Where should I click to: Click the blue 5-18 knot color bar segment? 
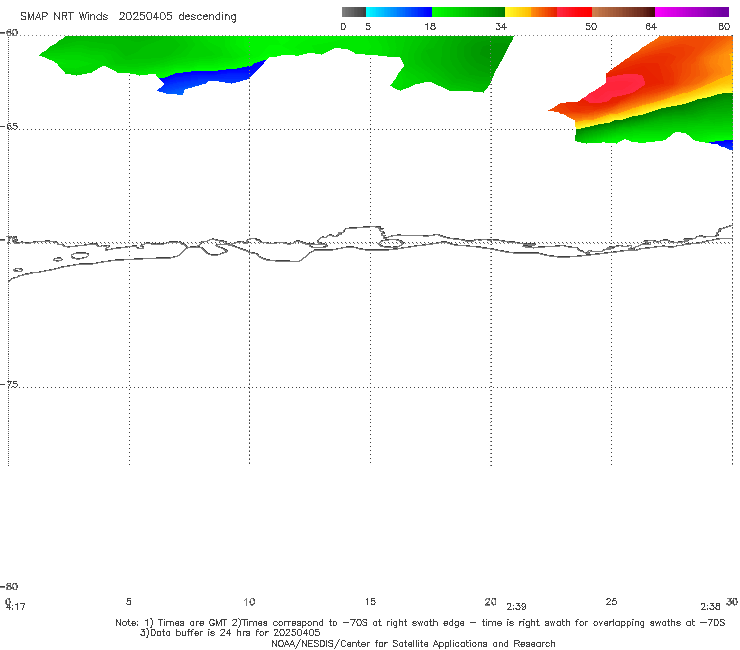click(x=398, y=12)
